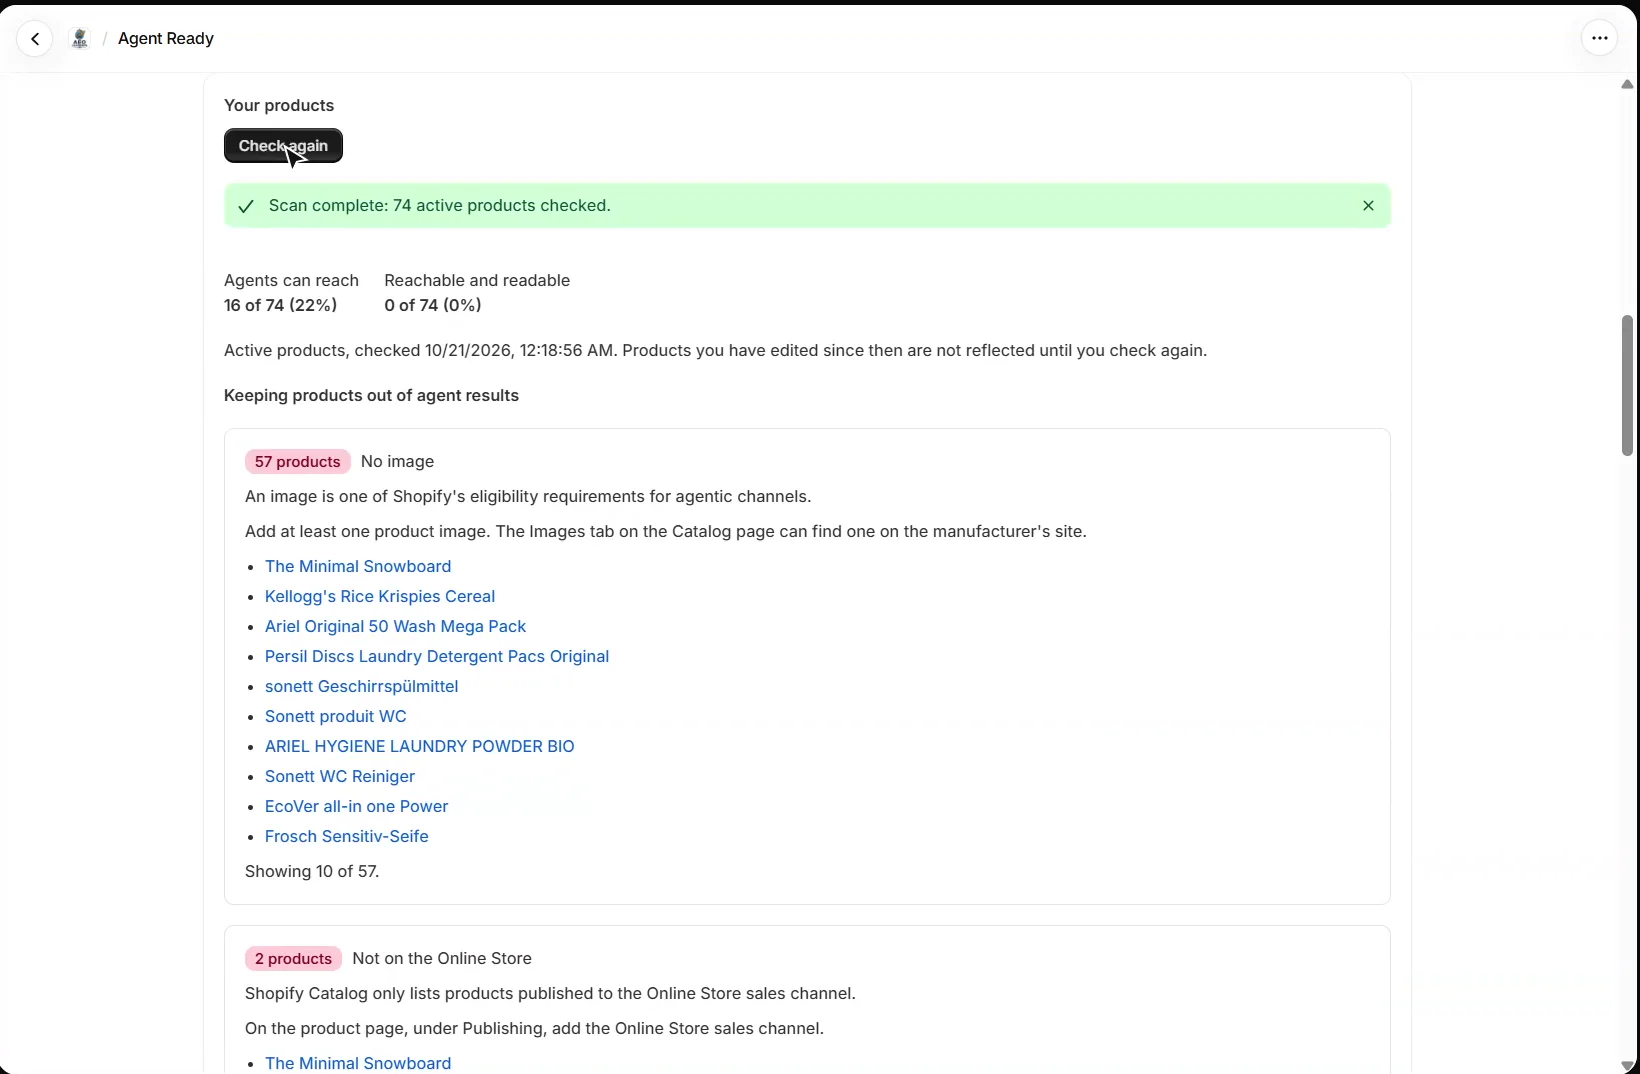Open The Minimal Snowboard link under No image
The width and height of the screenshot is (1640, 1074).
pos(358,566)
